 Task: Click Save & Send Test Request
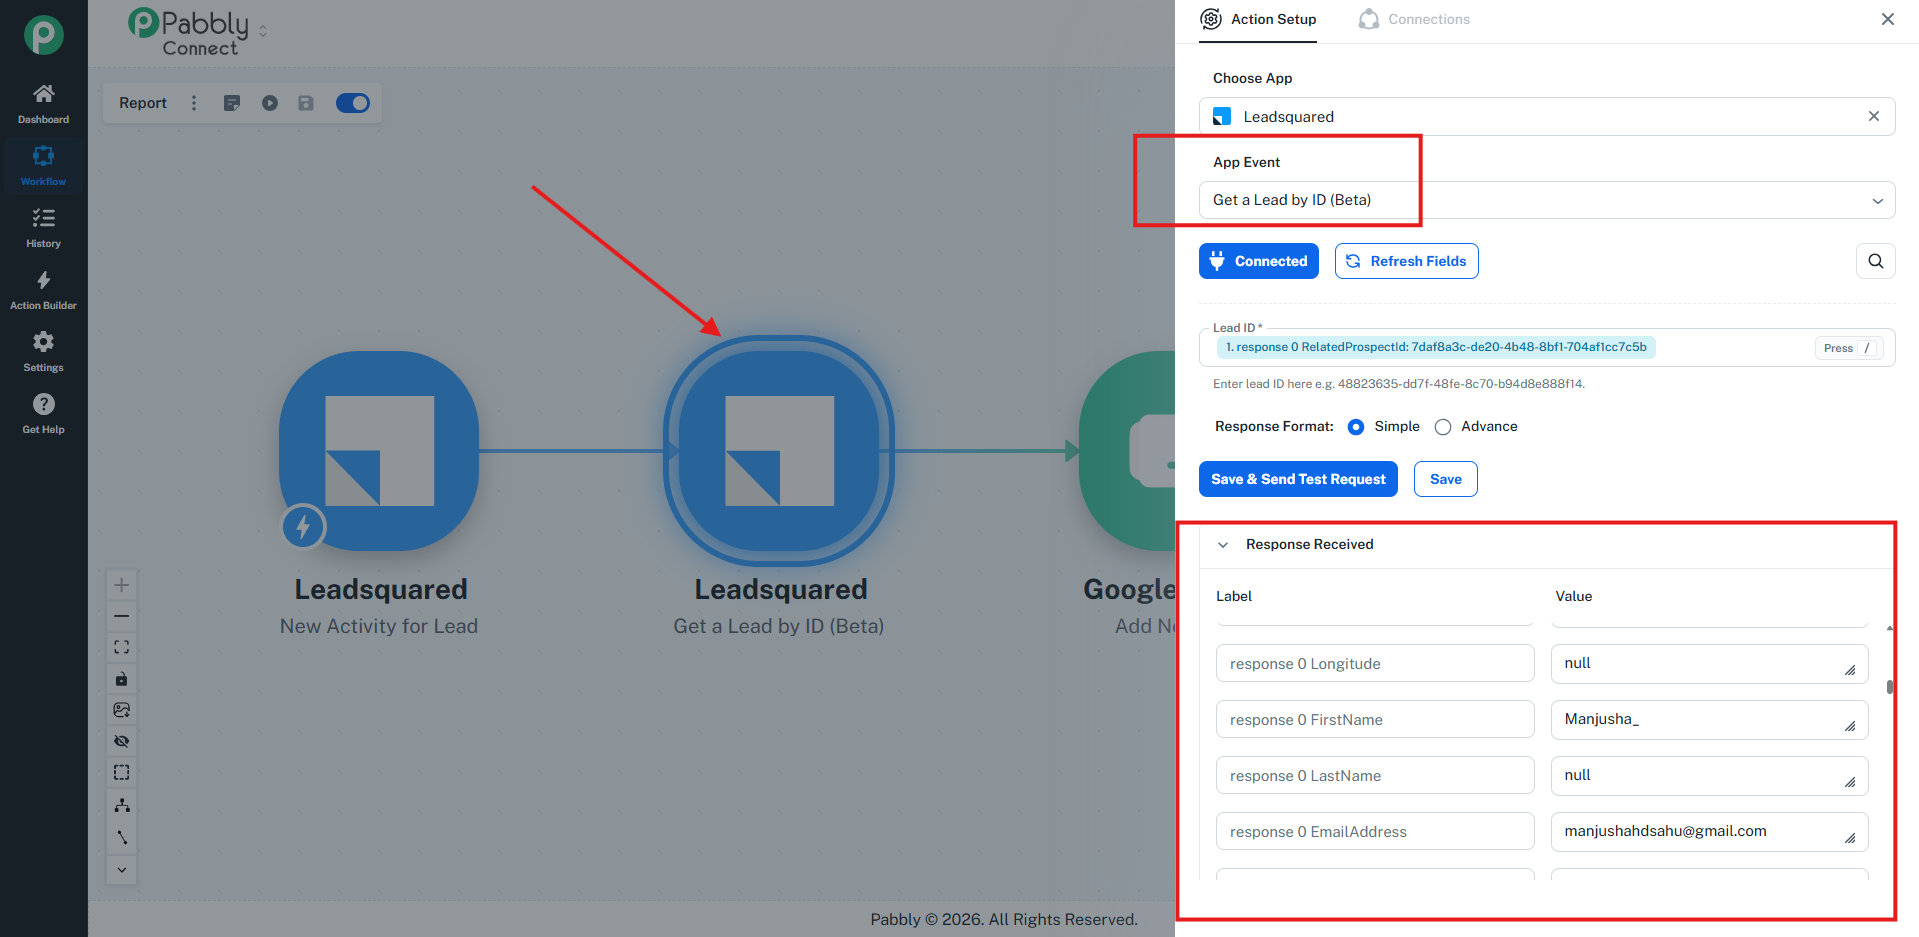tap(1298, 479)
